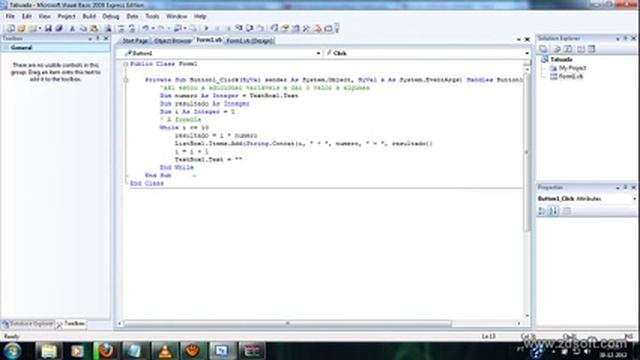The width and height of the screenshot is (640, 360).
Task: Click the Step Into debug icon
Action: [x=238, y=28]
